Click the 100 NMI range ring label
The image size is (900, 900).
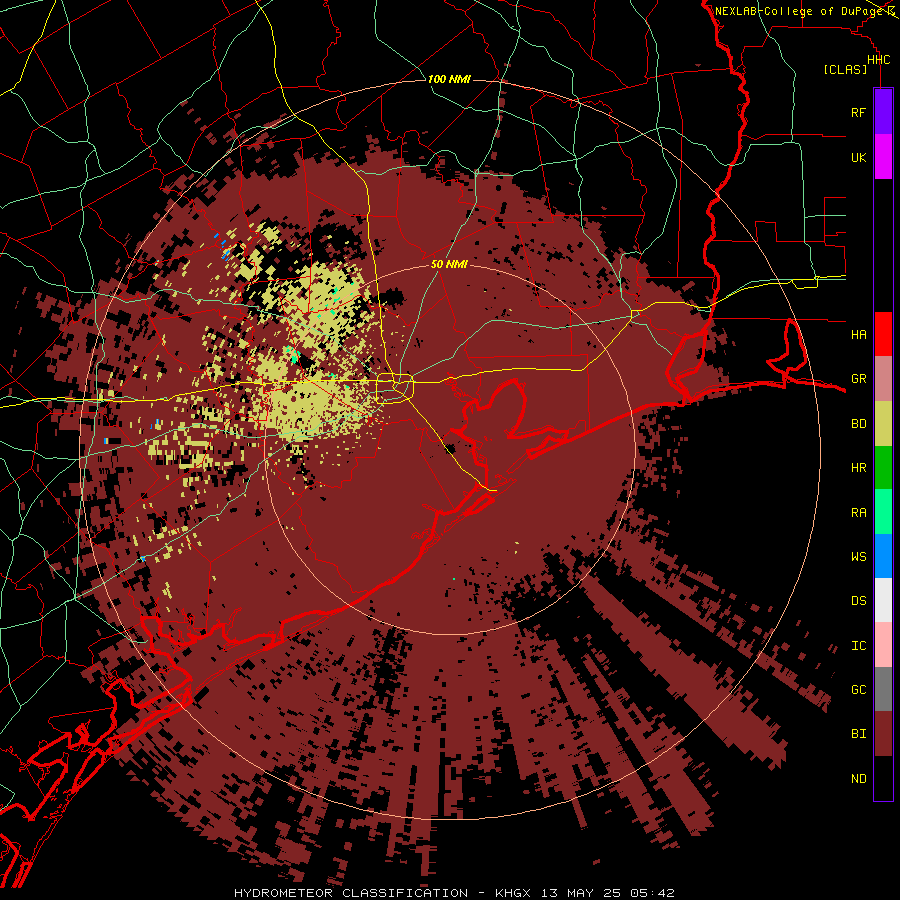pyautogui.click(x=449, y=79)
